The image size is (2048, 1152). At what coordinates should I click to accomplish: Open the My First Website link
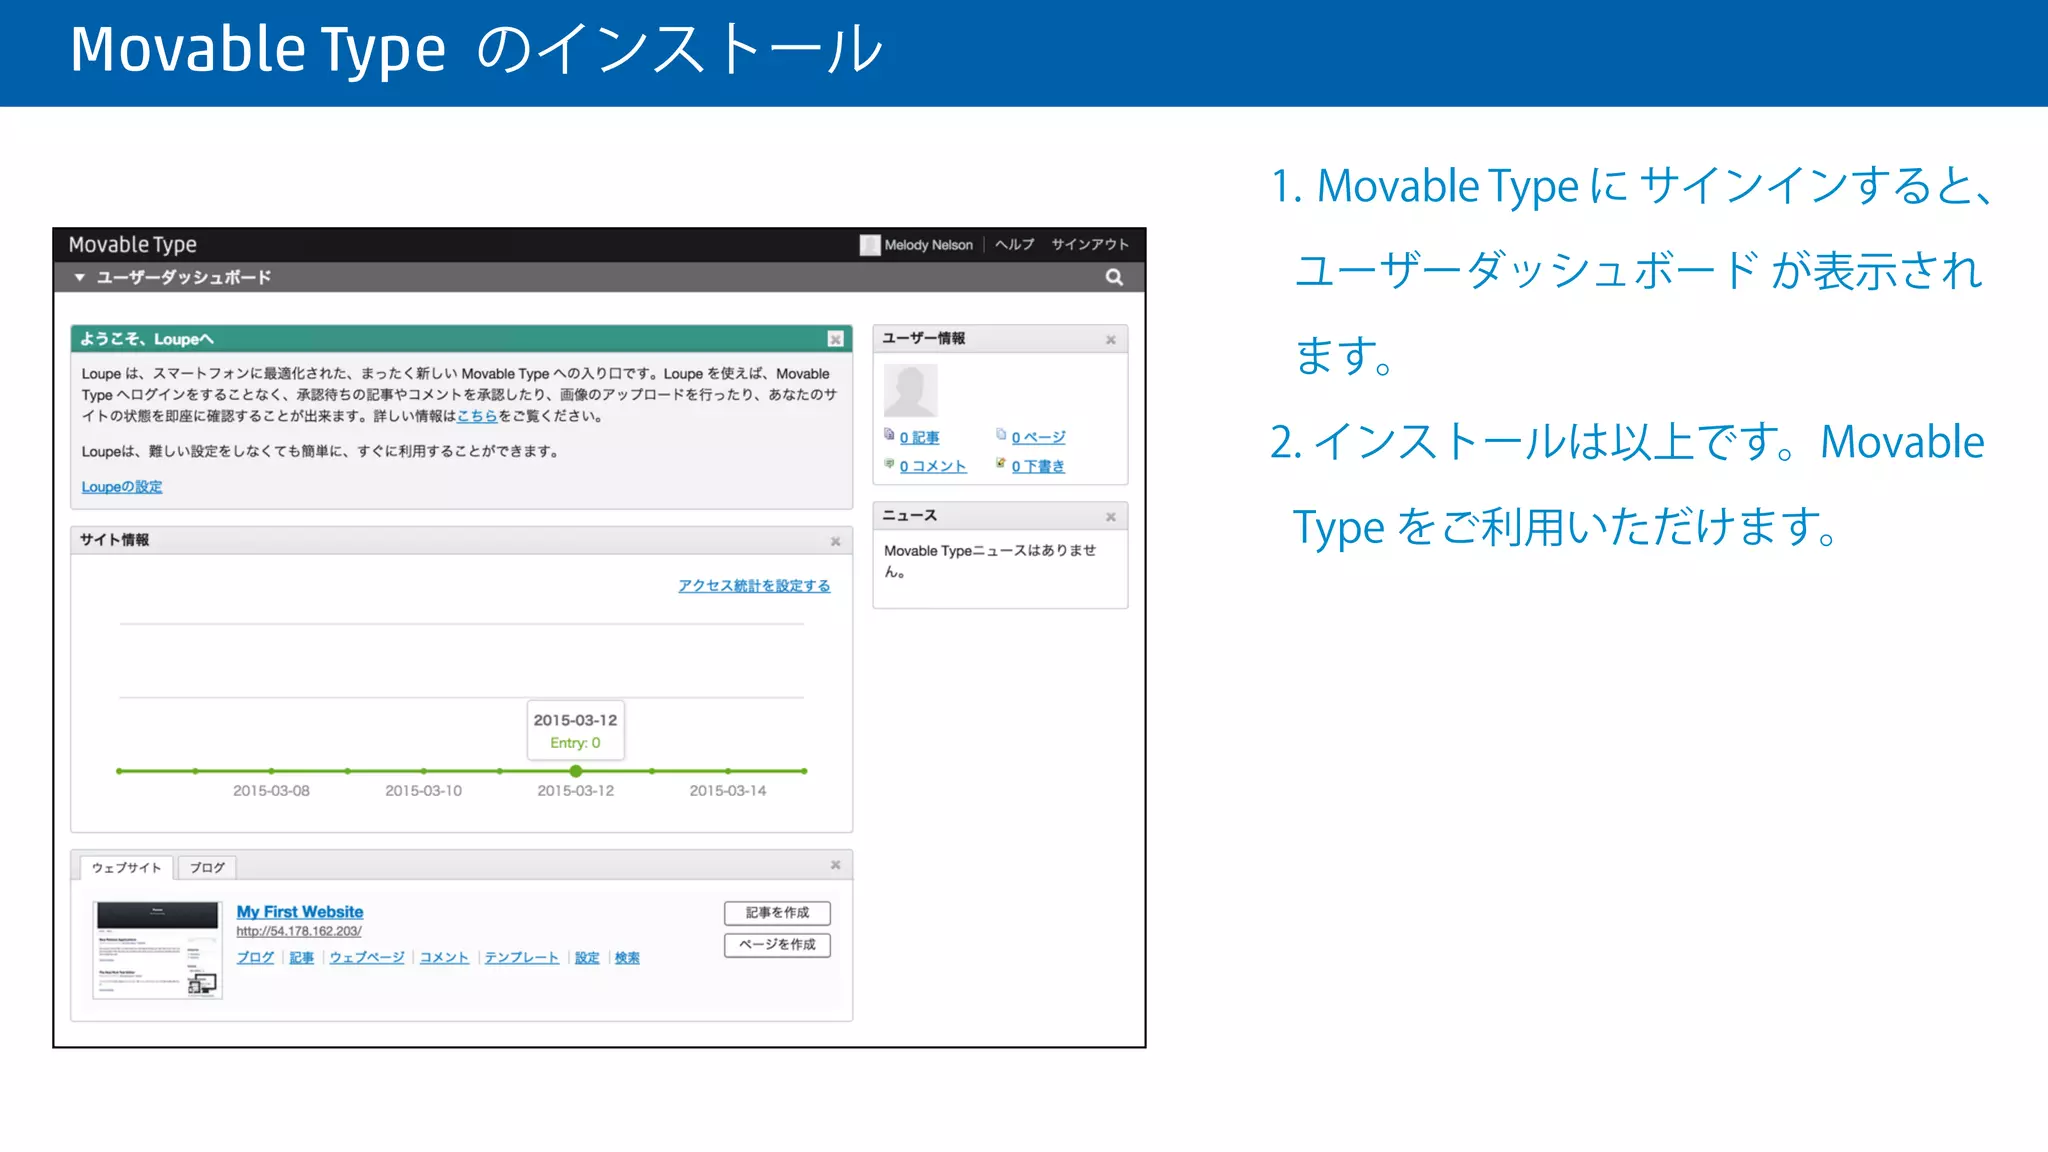pyautogui.click(x=300, y=912)
